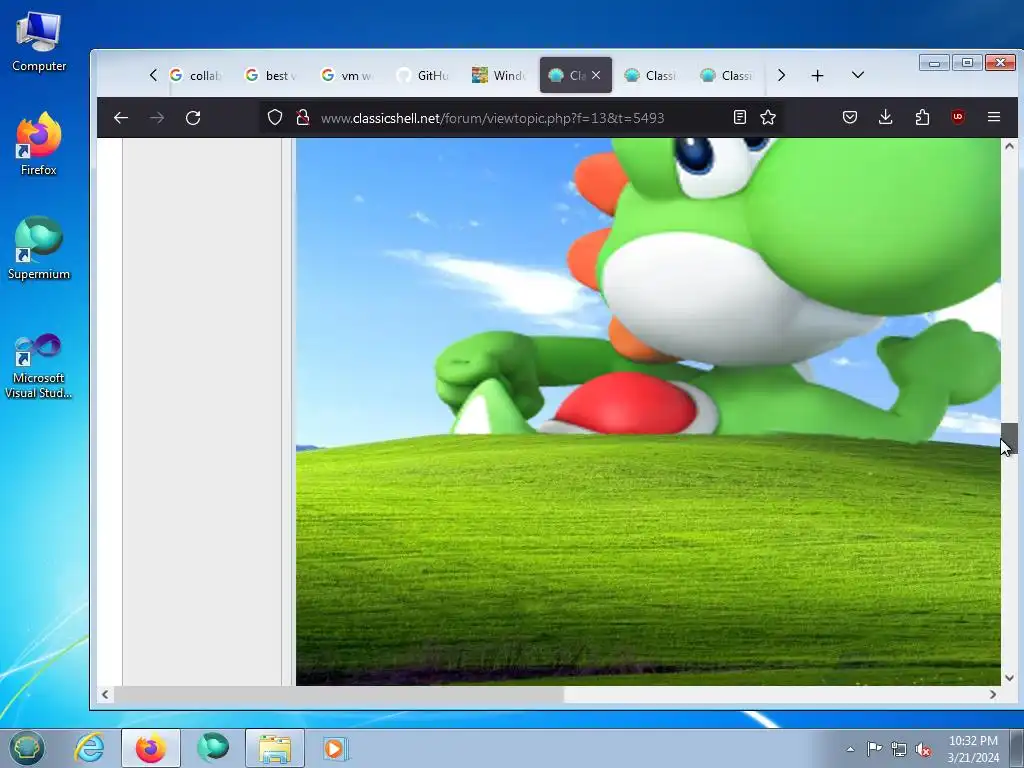Open the uBlock Origin extension icon

tap(958, 118)
